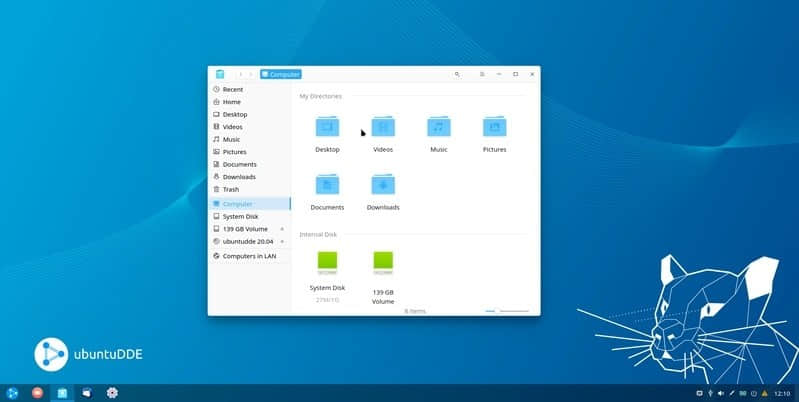Click the Computer breadcrumb in address bar
Image resolution: width=799 pixels, height=402 pixels.
(x=281, y=74)
